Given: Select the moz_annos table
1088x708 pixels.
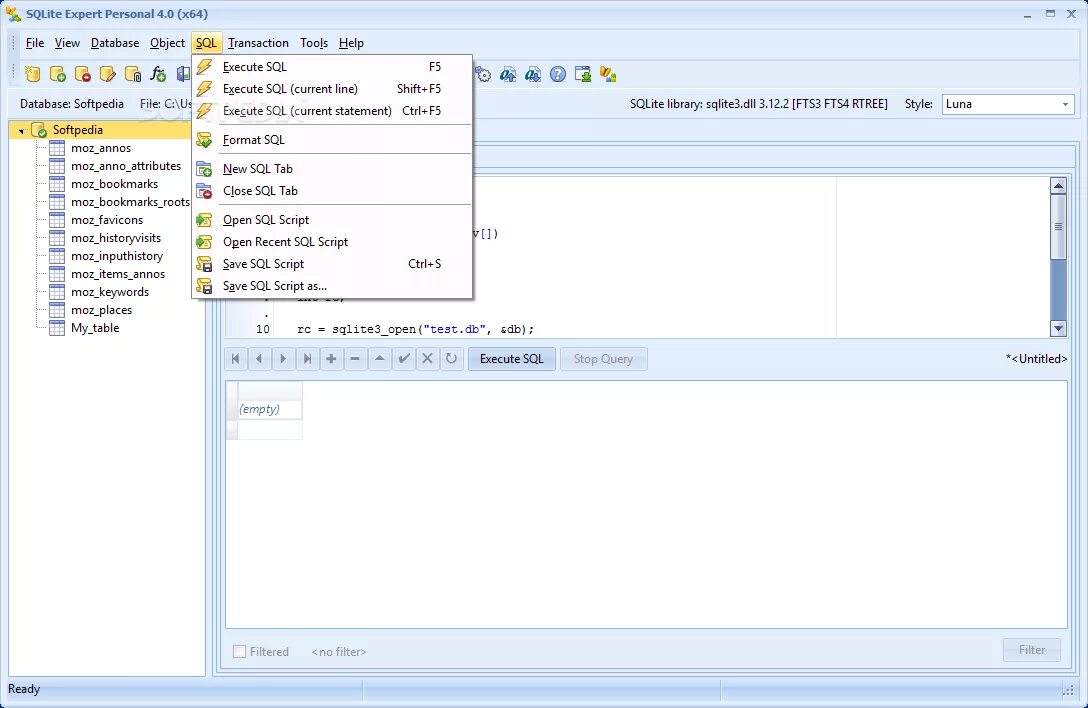Looking at the screenshot, I should pyautogui.click(x=101, y=148).
